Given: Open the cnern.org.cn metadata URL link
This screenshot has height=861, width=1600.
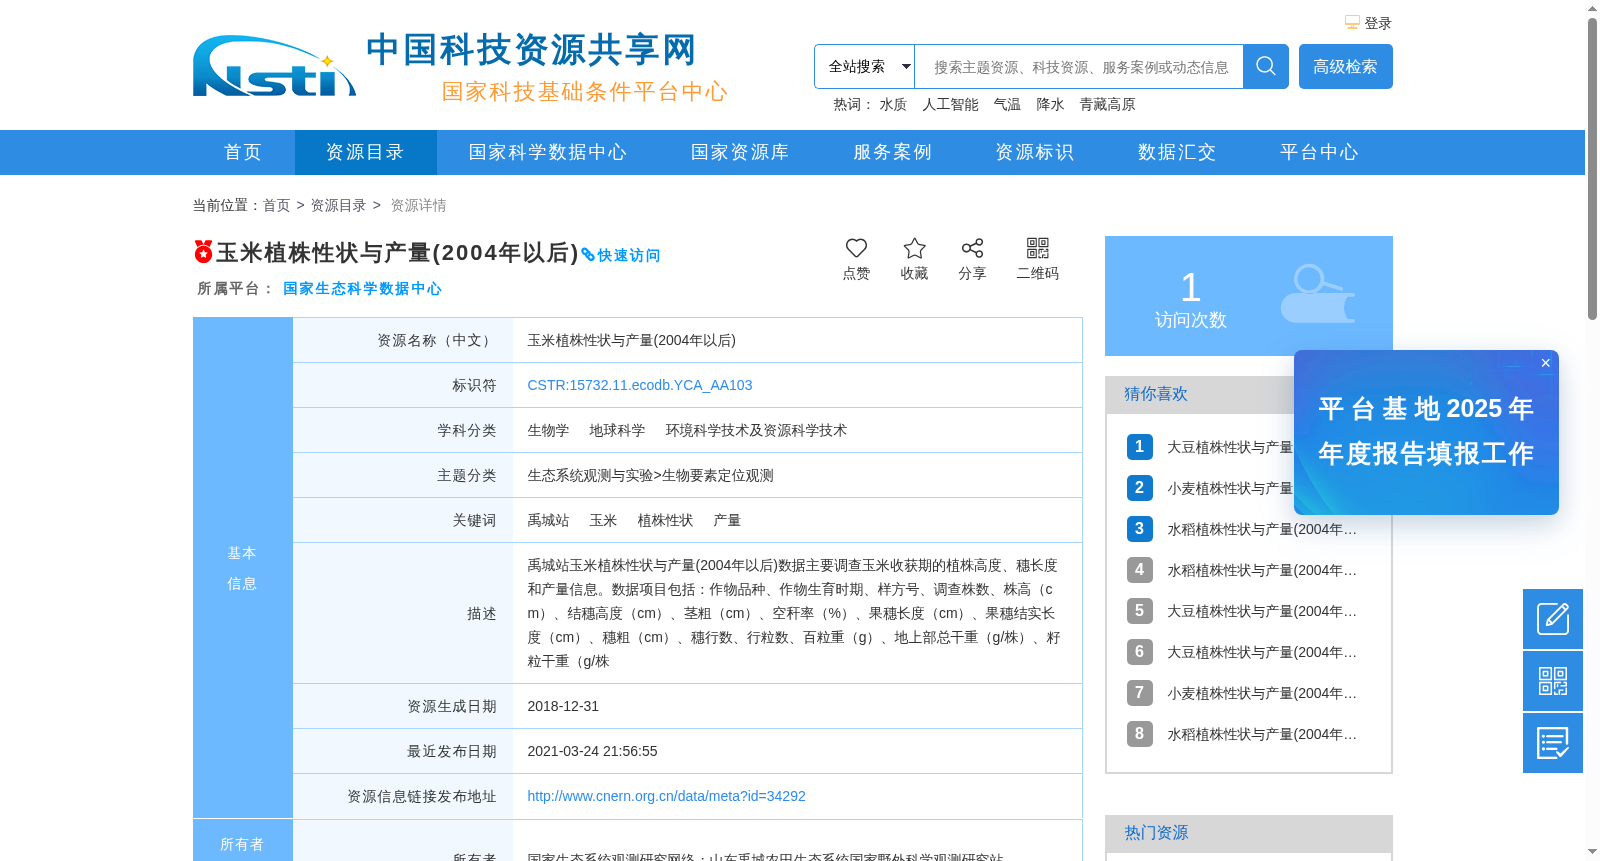Looking at the screenshot, I should tap(666, 796).
